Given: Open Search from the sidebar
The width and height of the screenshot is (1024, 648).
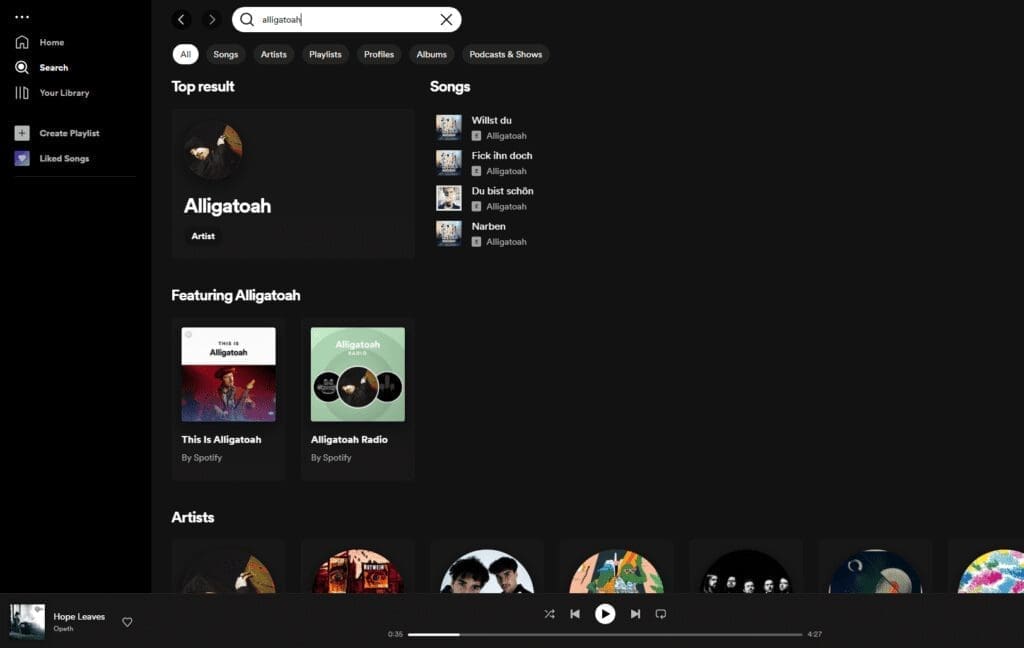Looking at the screenshot, I should (42, 67).
